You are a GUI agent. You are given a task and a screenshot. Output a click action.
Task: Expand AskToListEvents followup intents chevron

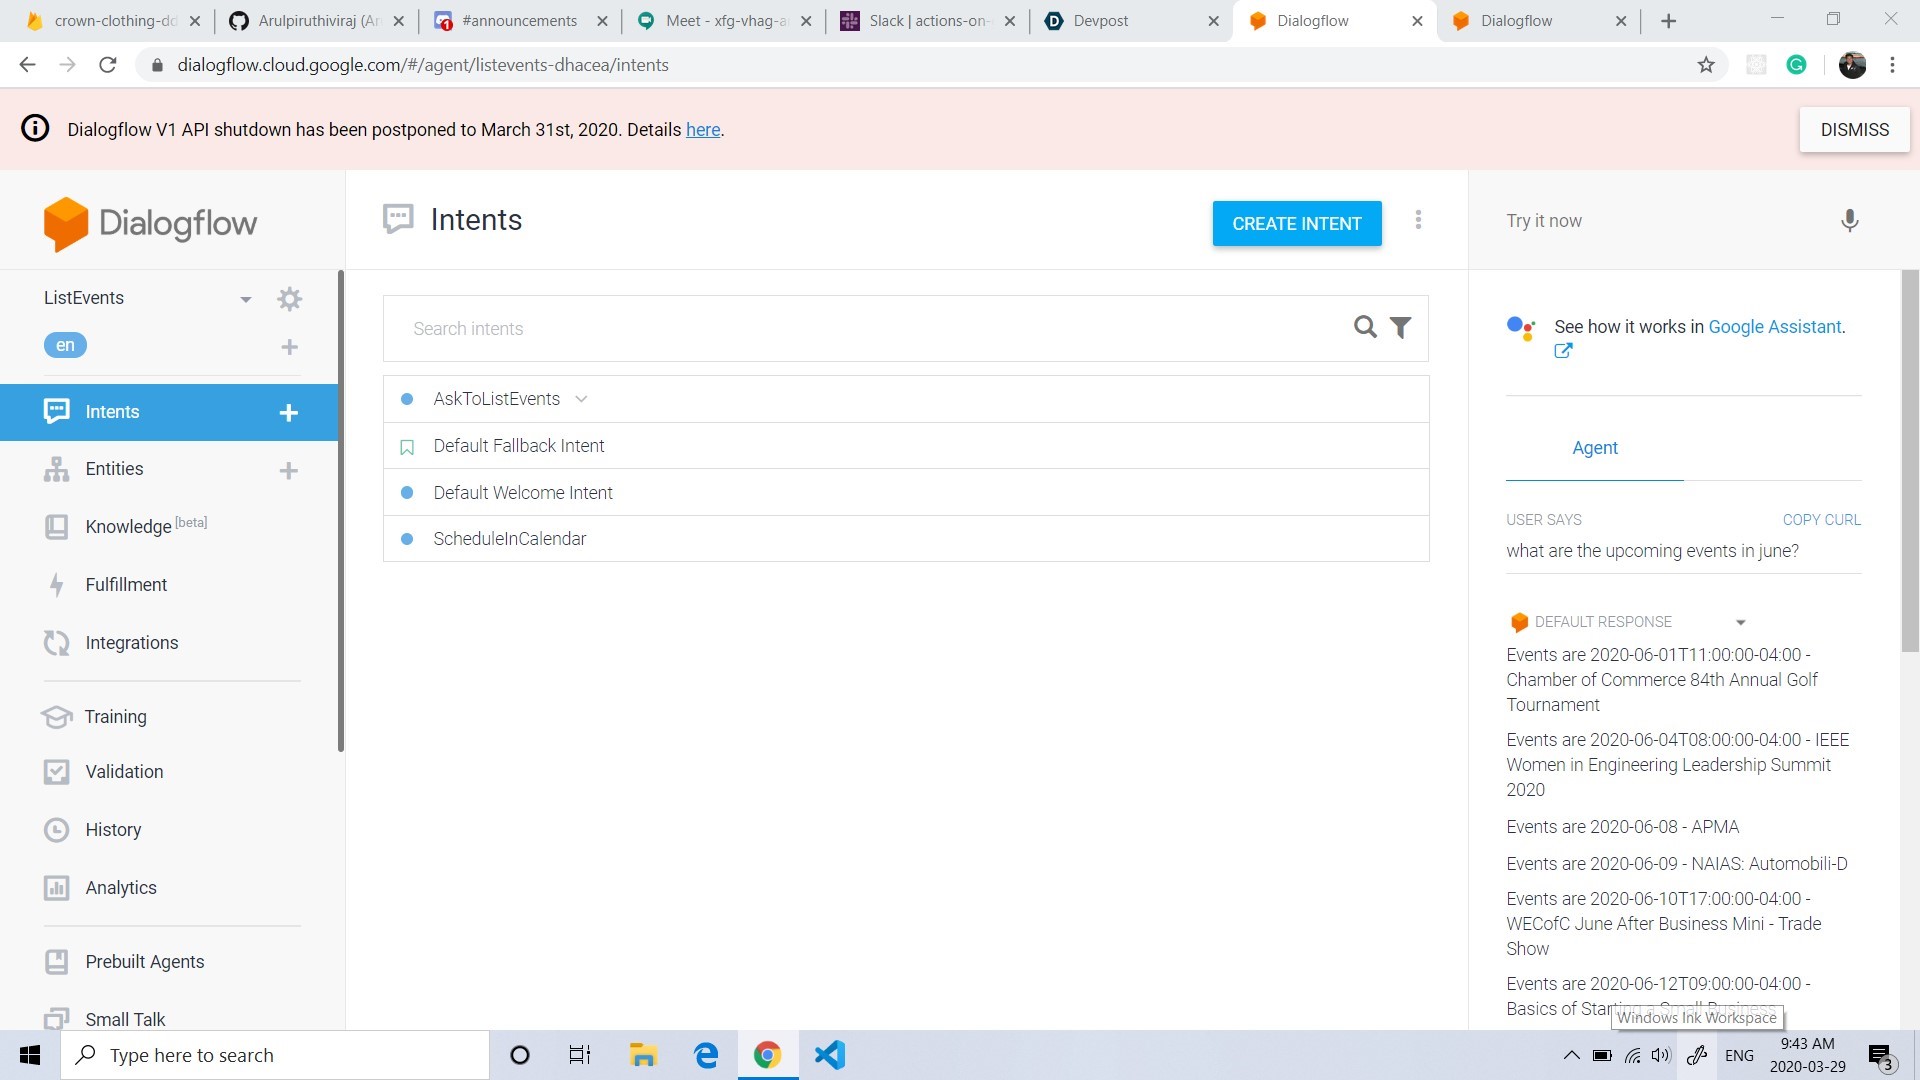pos(581,399)
